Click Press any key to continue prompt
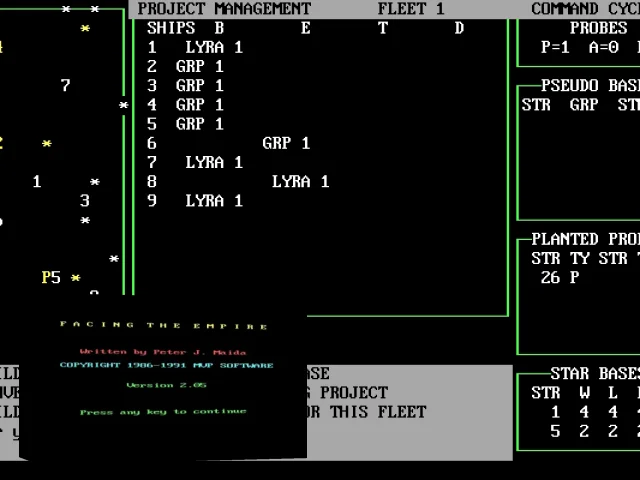The width and height of the screenshot is (640, 480). pos(163,411)
